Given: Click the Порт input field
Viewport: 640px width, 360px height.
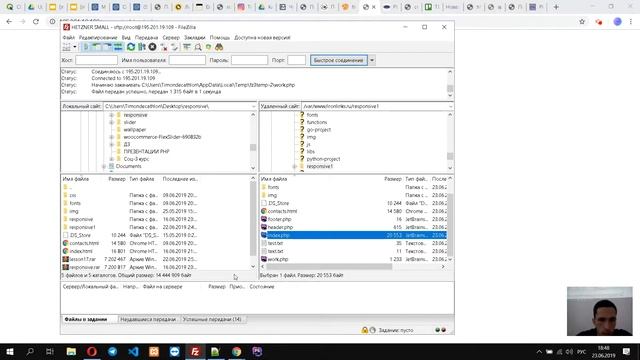Looking at the screenshot, I should tap(296, 60).
